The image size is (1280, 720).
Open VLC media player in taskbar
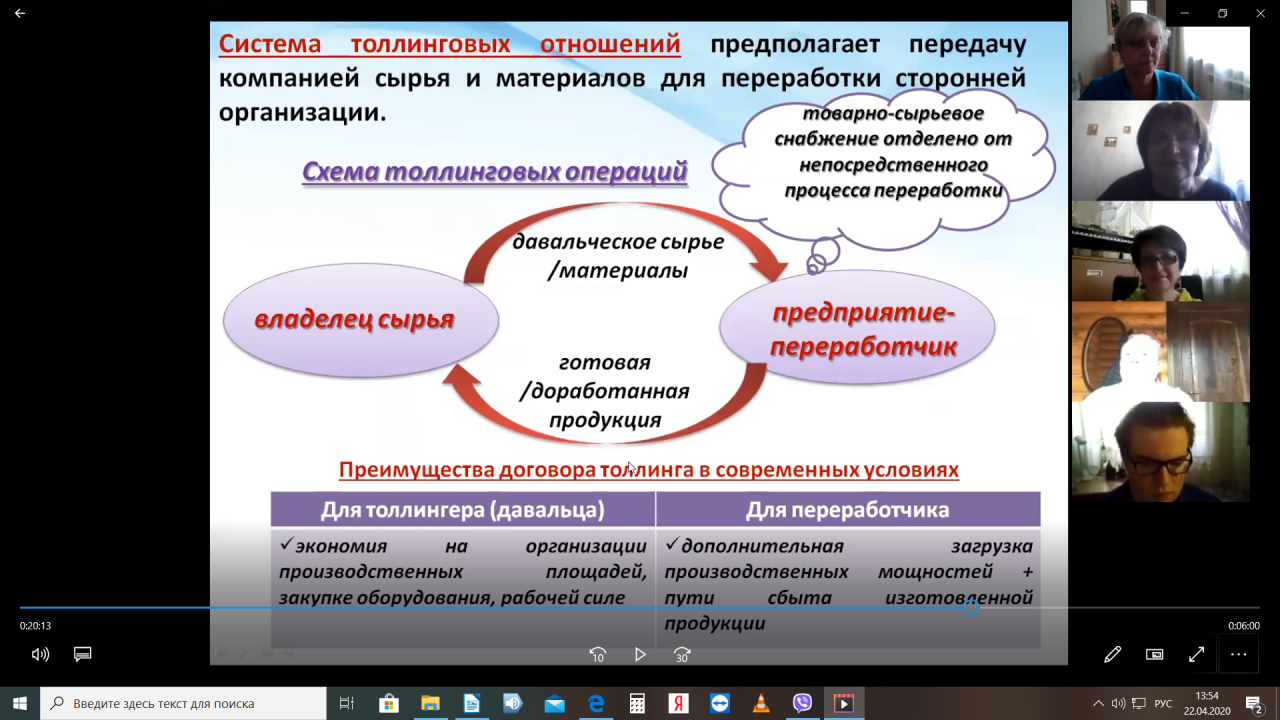pyautogui.click(x=760, y=703)
